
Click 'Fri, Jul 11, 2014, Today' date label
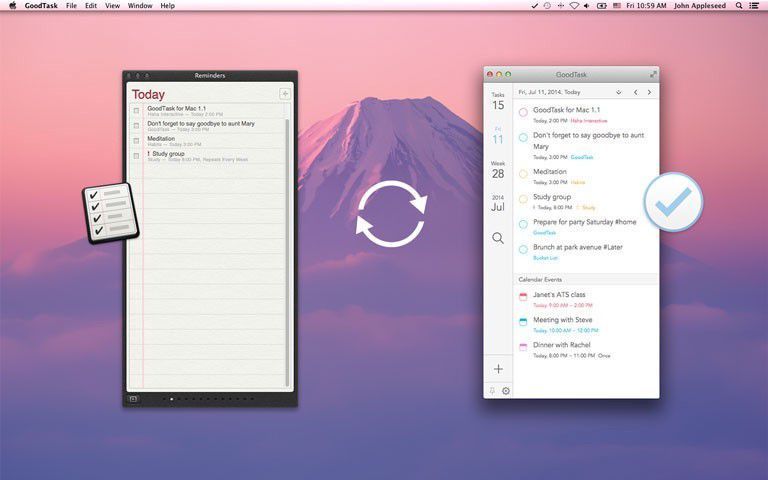click(x=549, y=92)
